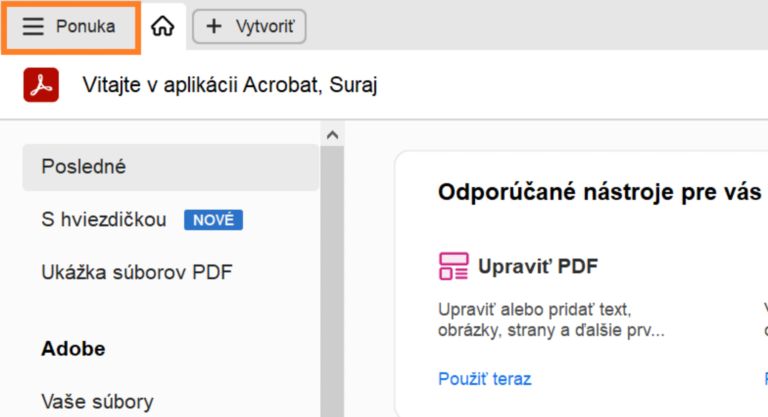Select Posledné in the sidebar
The image size is (768, 417).
(170, 167)
